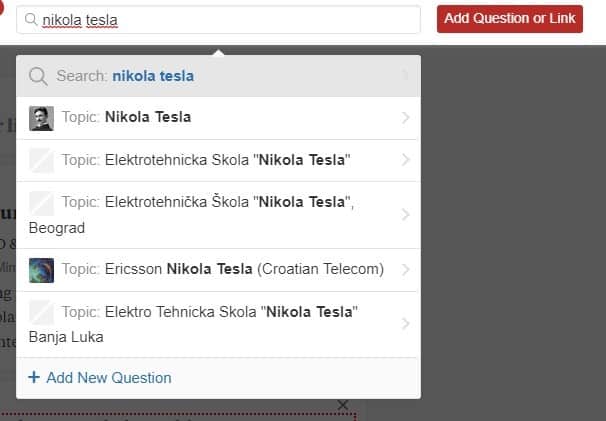The width and height of the screenshot is (606, 421).
Task: Choose Ericsson Nikola Tesla (Croatian Telecom) topic
Action: 218,270
